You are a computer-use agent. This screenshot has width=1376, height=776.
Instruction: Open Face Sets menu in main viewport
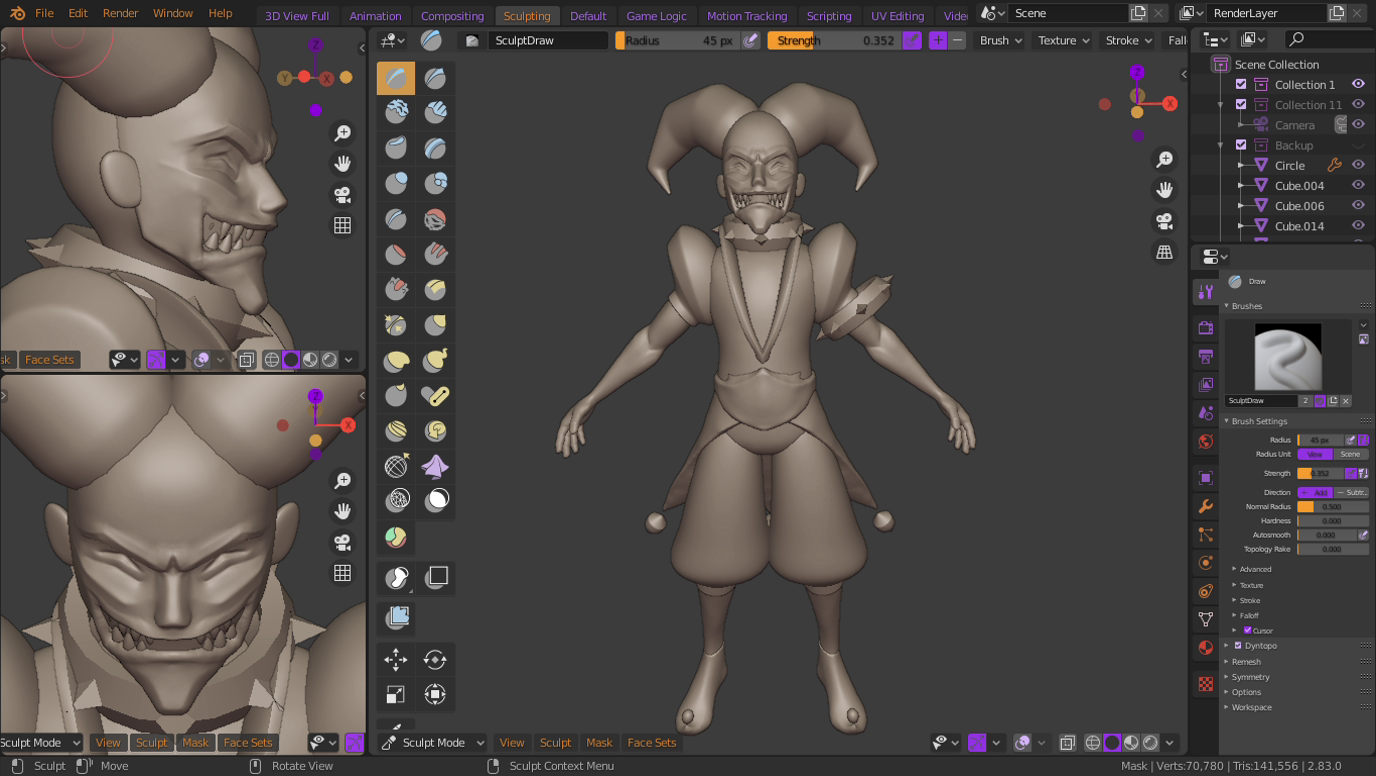pyautogui.click(x=652, y=742)
